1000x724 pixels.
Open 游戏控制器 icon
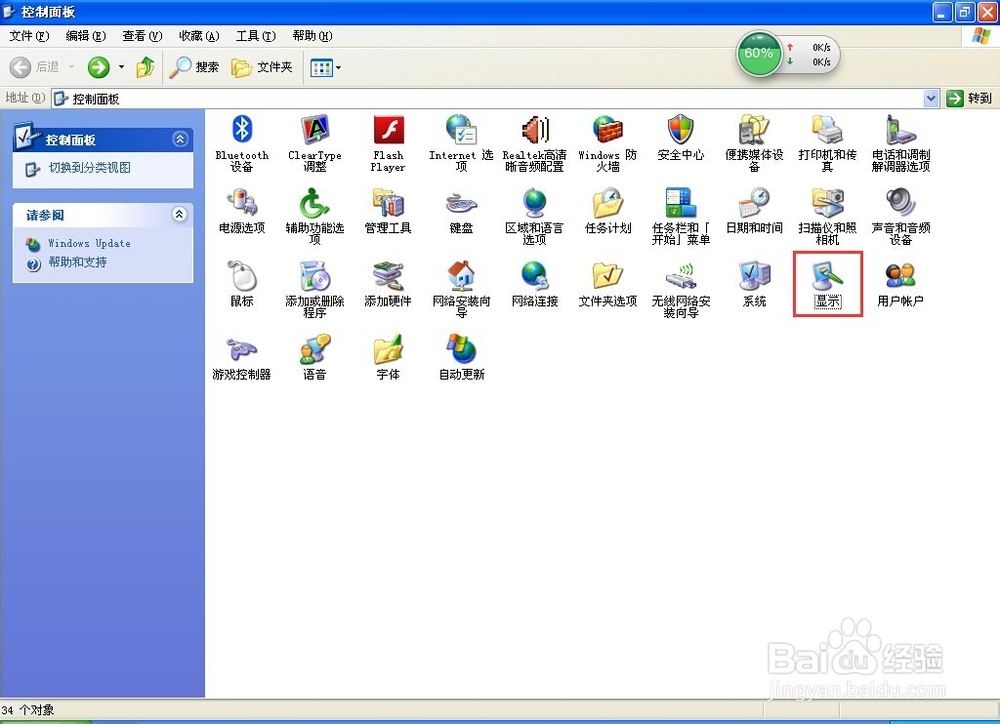pyautogui.click(x=242, y=357)
